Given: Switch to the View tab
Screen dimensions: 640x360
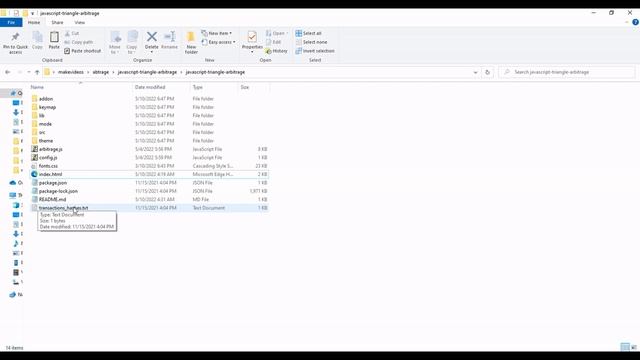Looking at the screenshot, I should coord(80,22).
